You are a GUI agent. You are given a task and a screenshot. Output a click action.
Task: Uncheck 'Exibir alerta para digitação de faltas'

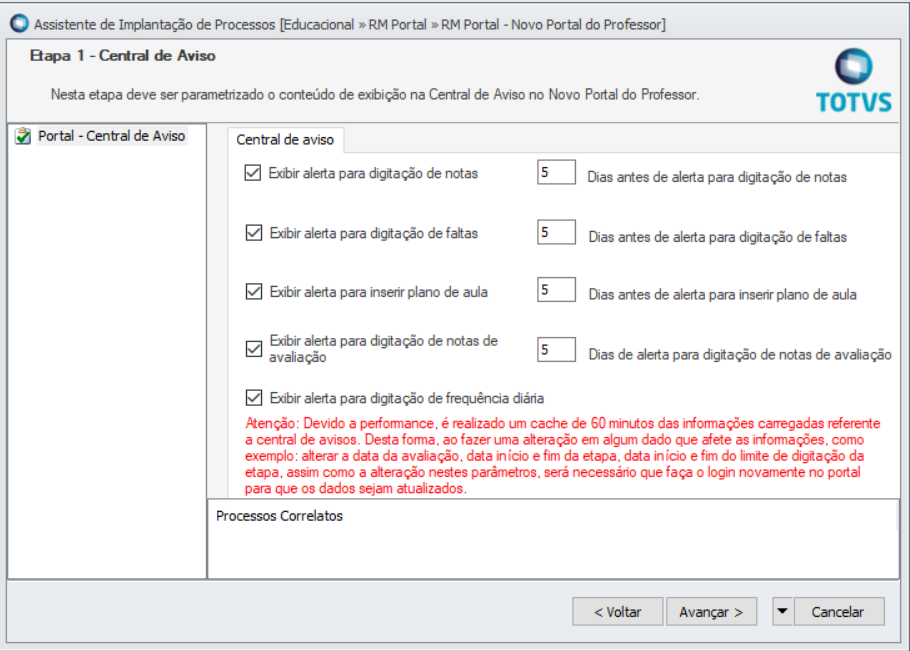(253, 233)
